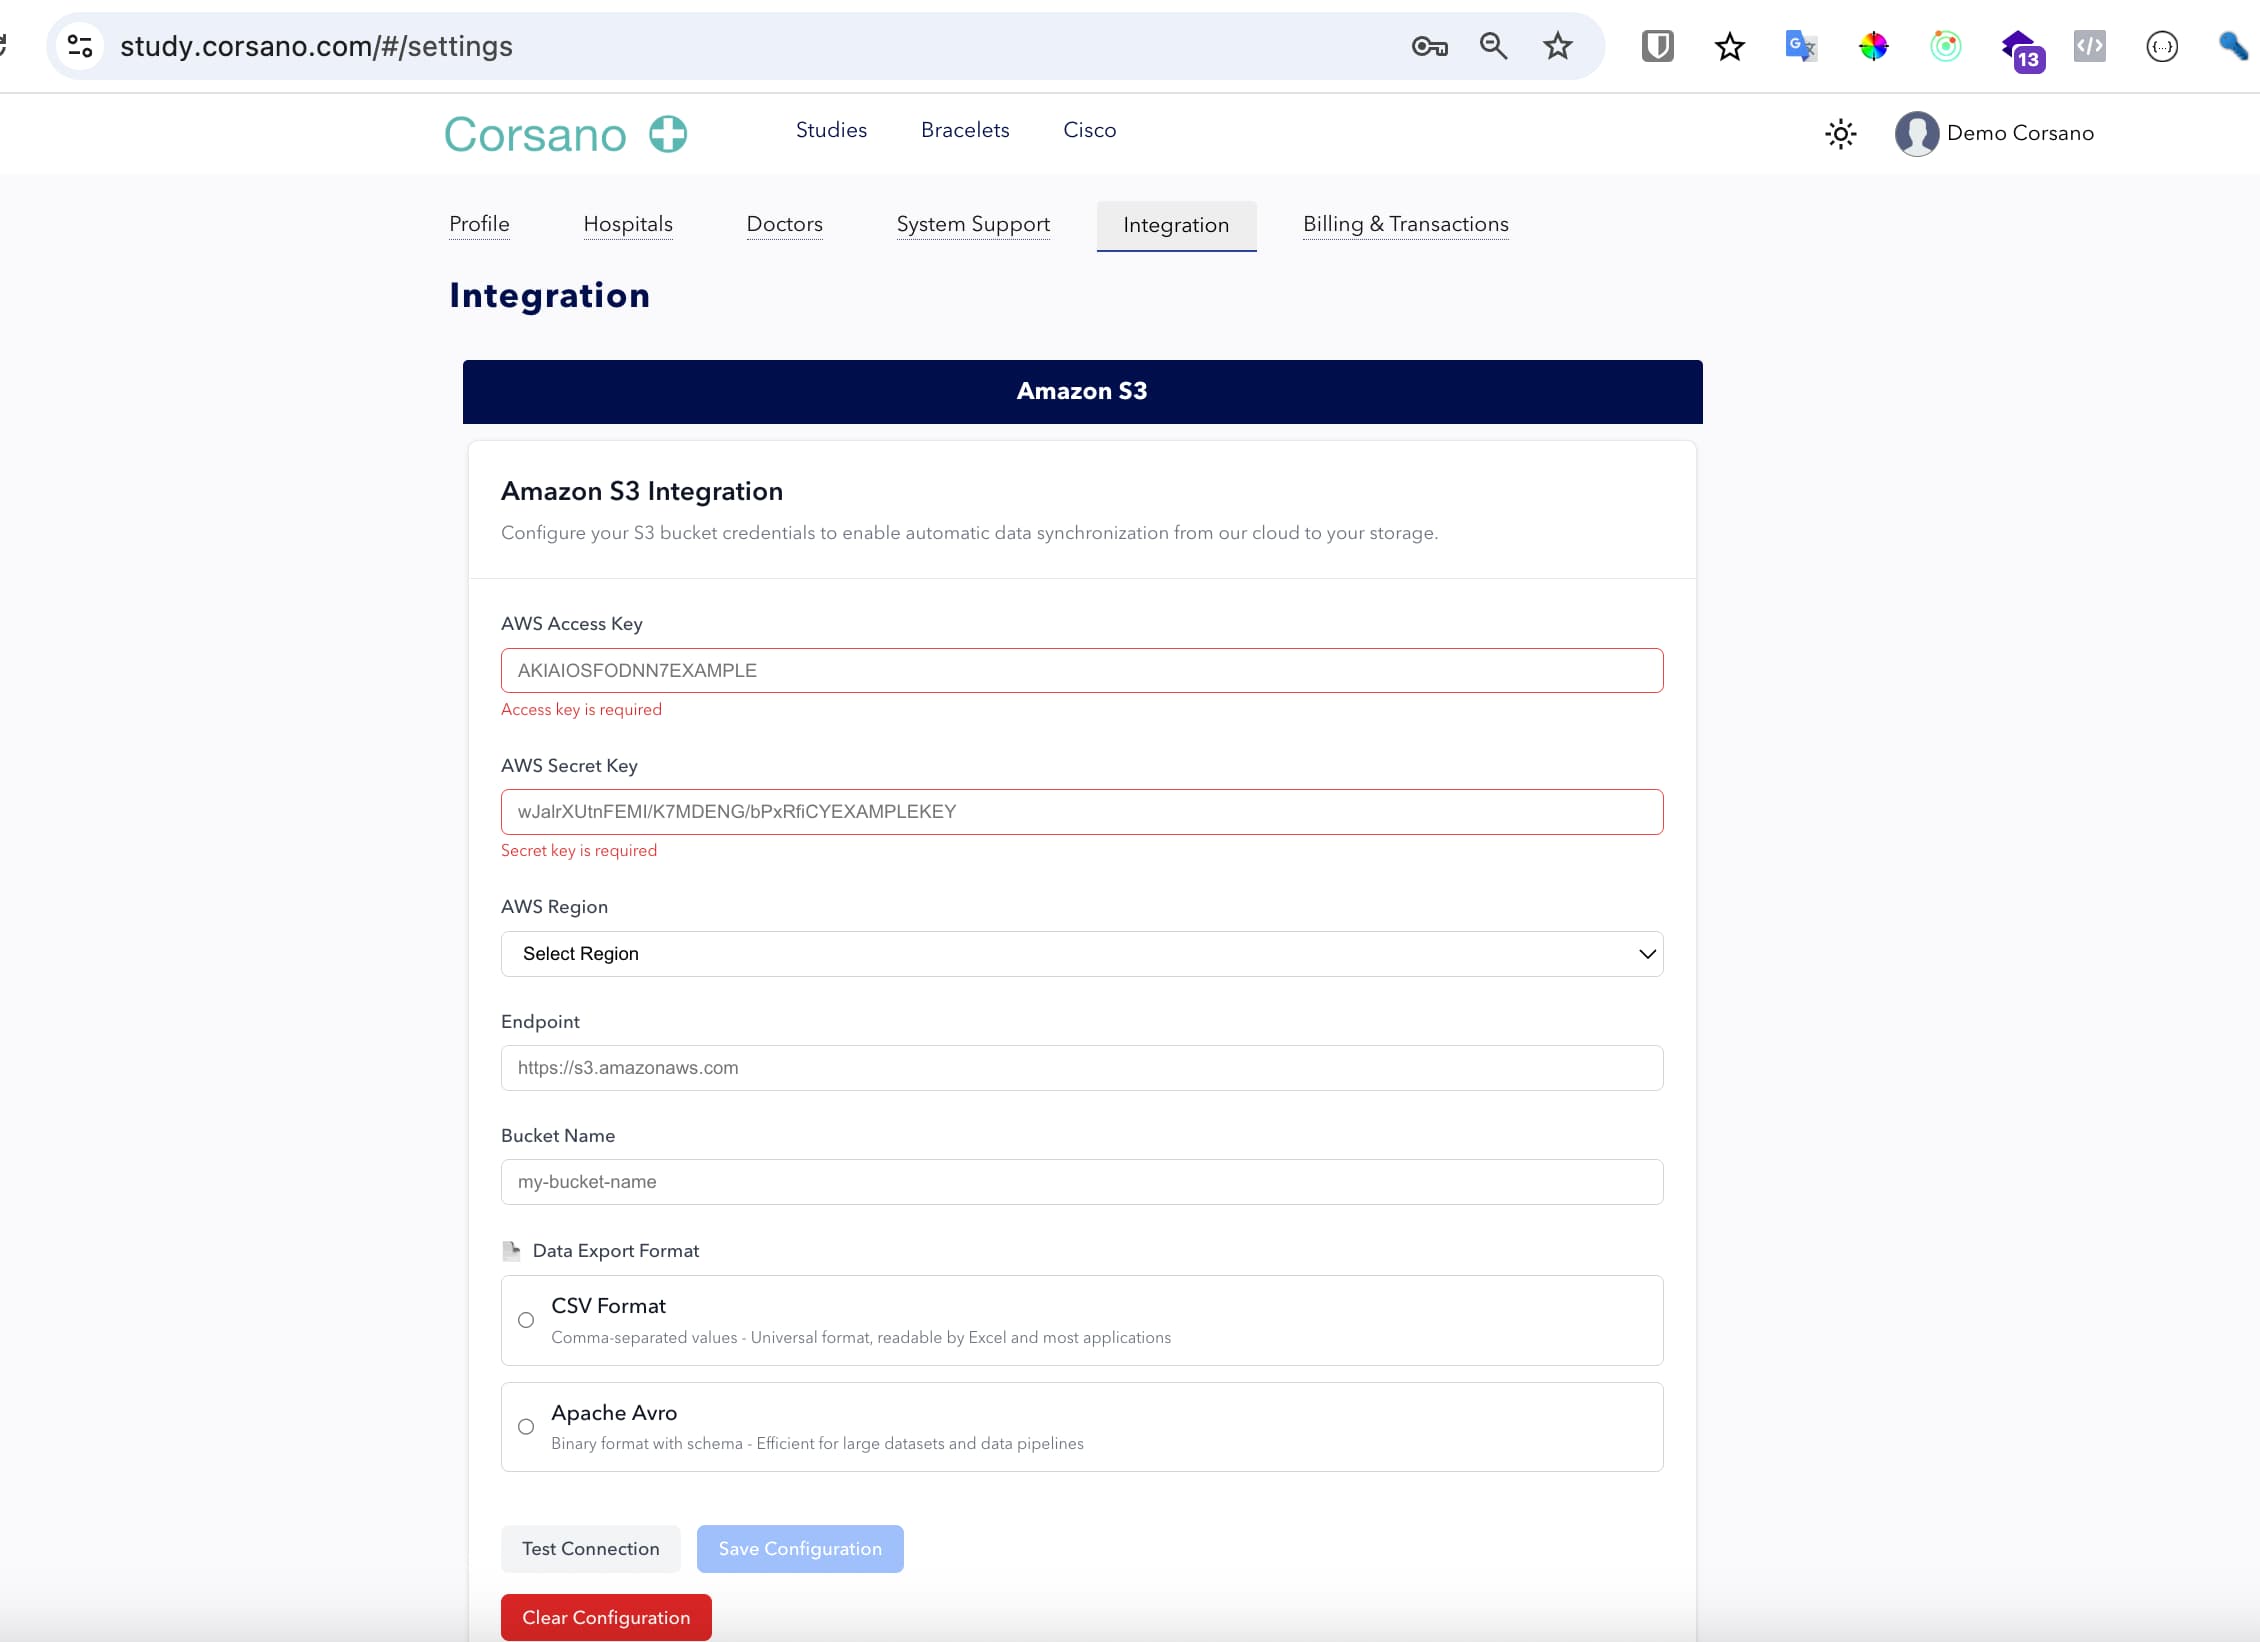Open the Google Translate extension

(1800, 45)
